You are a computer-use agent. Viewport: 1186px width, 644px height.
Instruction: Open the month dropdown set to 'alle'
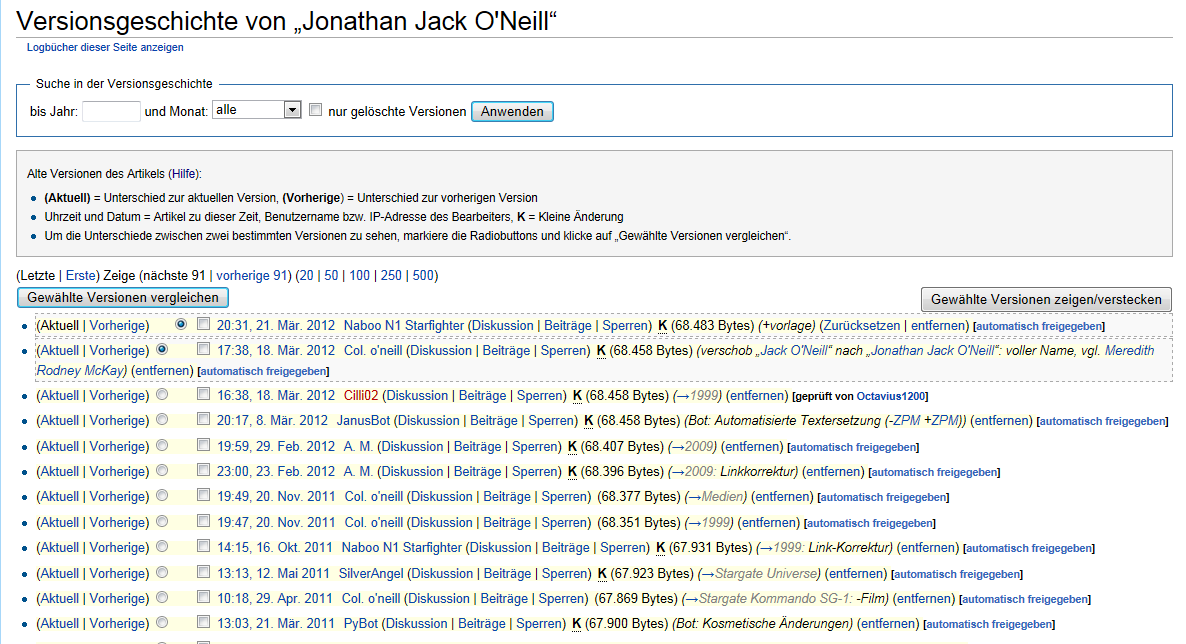click(256, 110)
